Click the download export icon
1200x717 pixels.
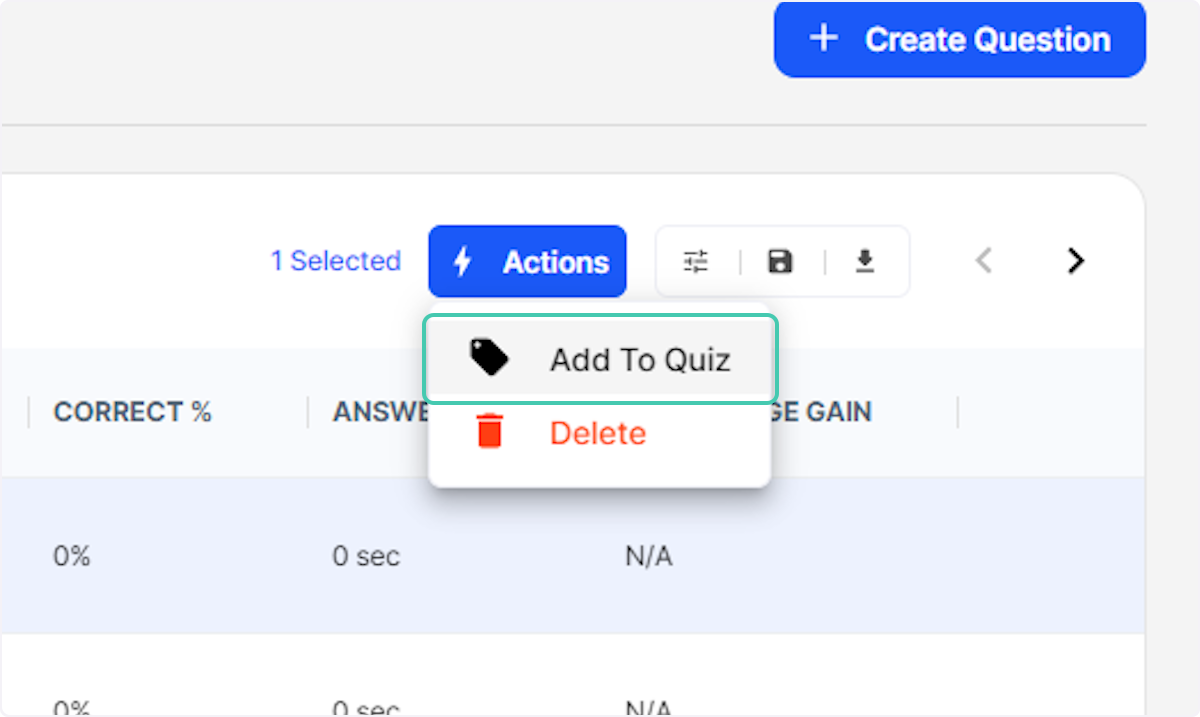pos(865,261)
